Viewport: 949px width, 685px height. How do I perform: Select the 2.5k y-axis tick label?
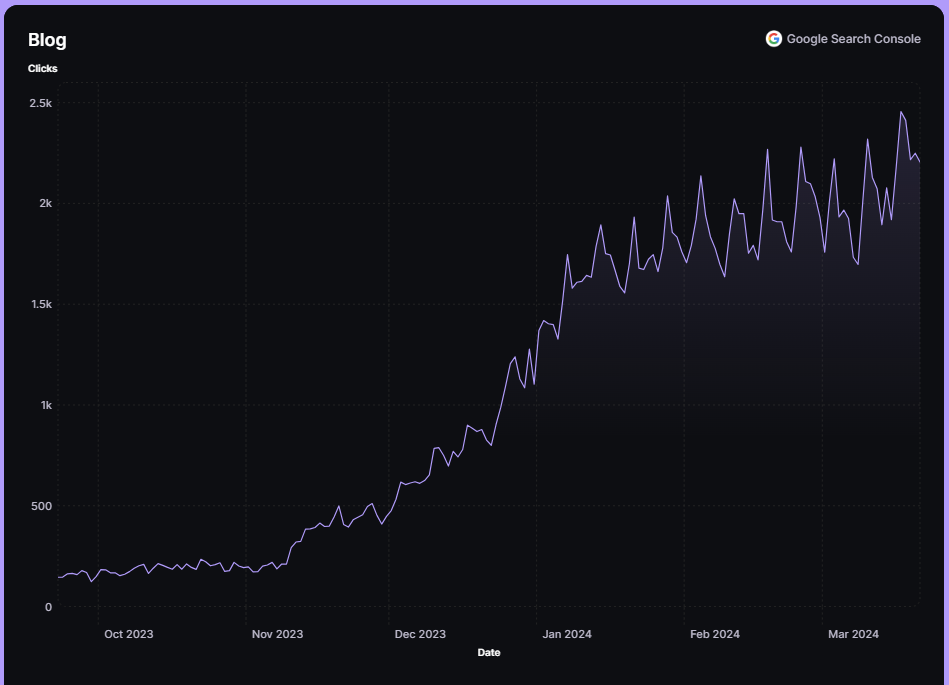pos(41,103)
